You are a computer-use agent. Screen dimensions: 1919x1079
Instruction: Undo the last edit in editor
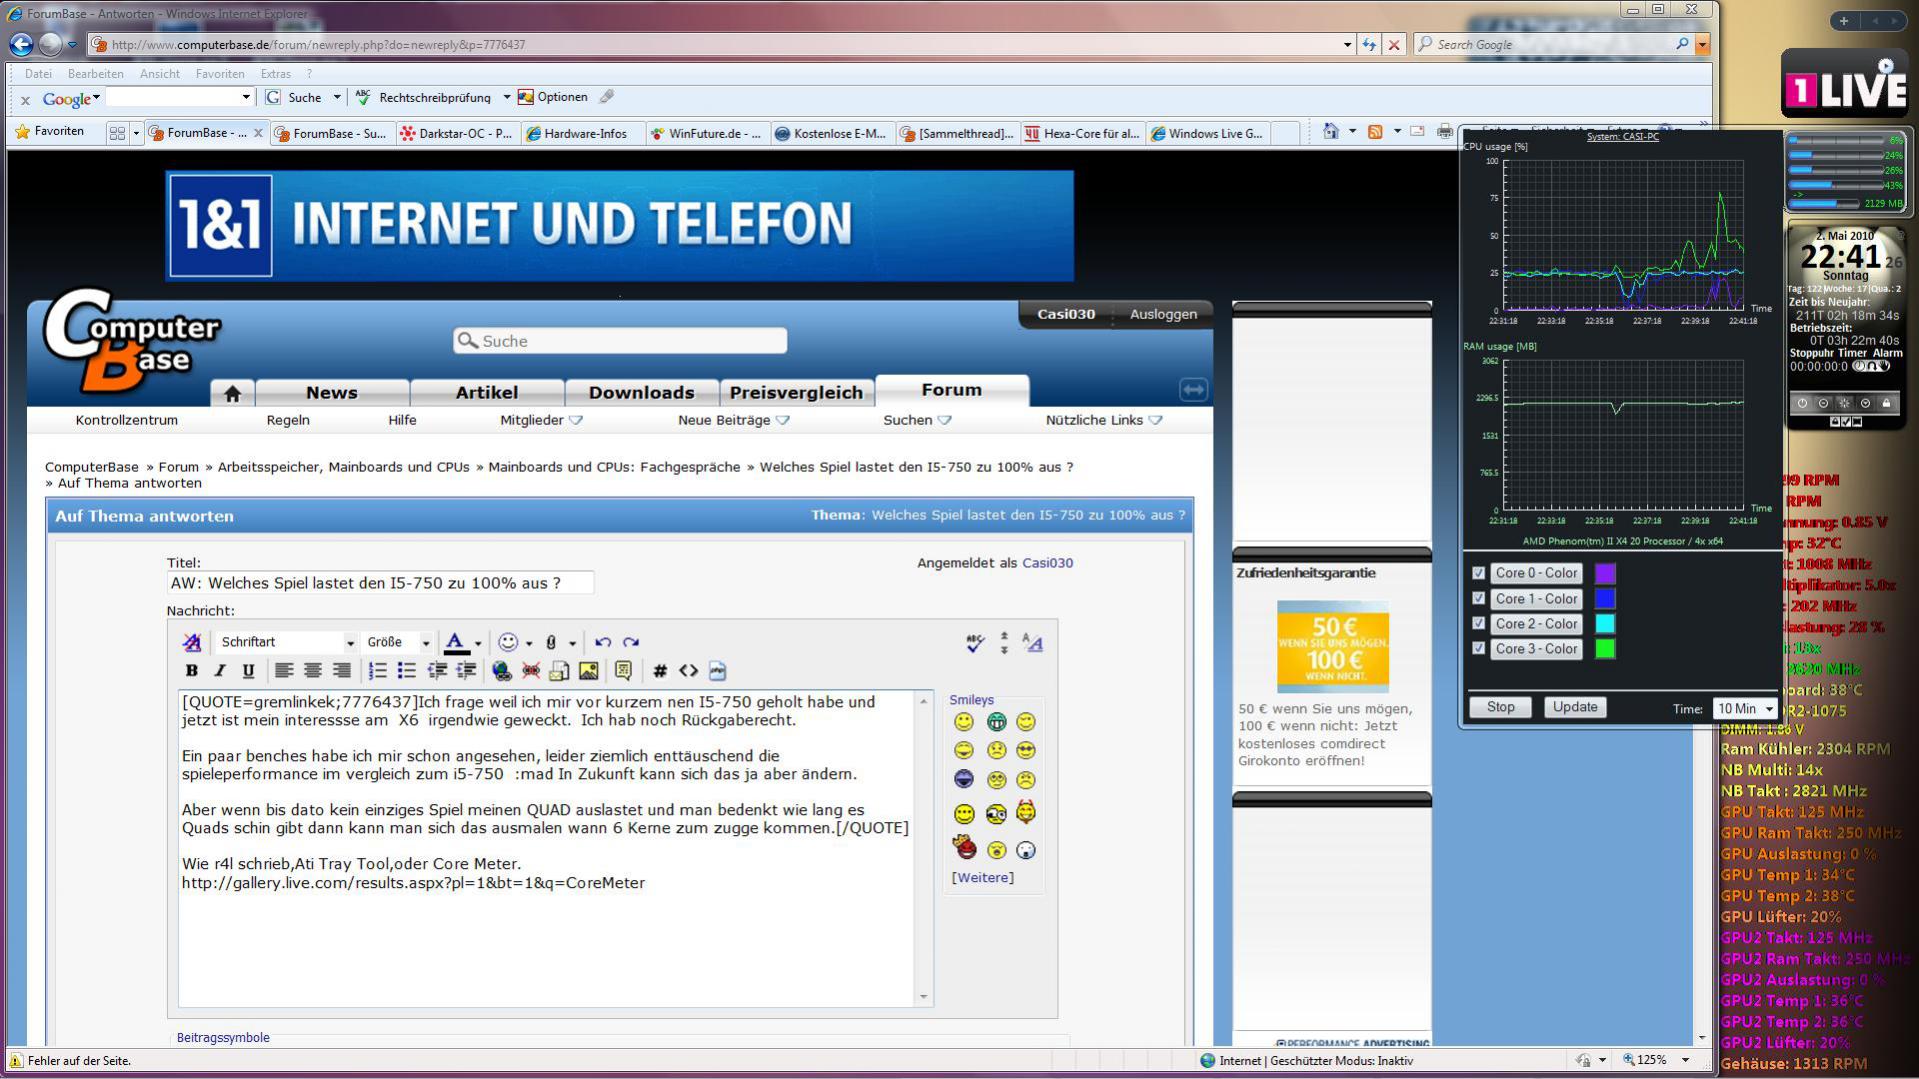coord(603,642)
